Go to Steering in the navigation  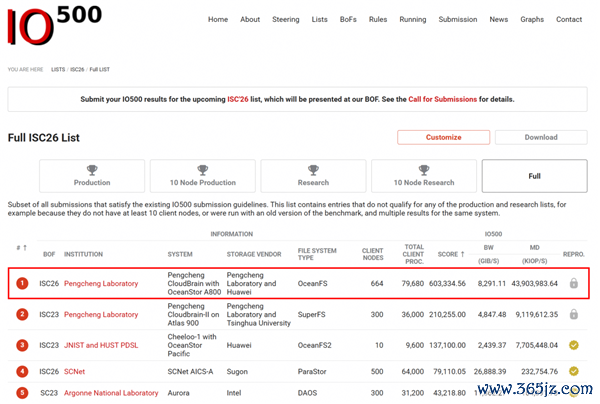[285, 19]
